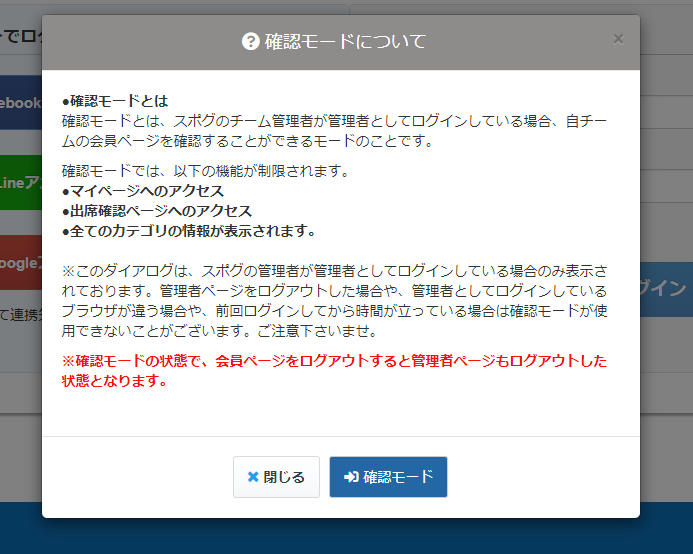693x554 pixels.
Task: Click the bullet ●全てのカテゴリの情報が表示されます。
Action: pyautogui.click(x=189, y=231)
